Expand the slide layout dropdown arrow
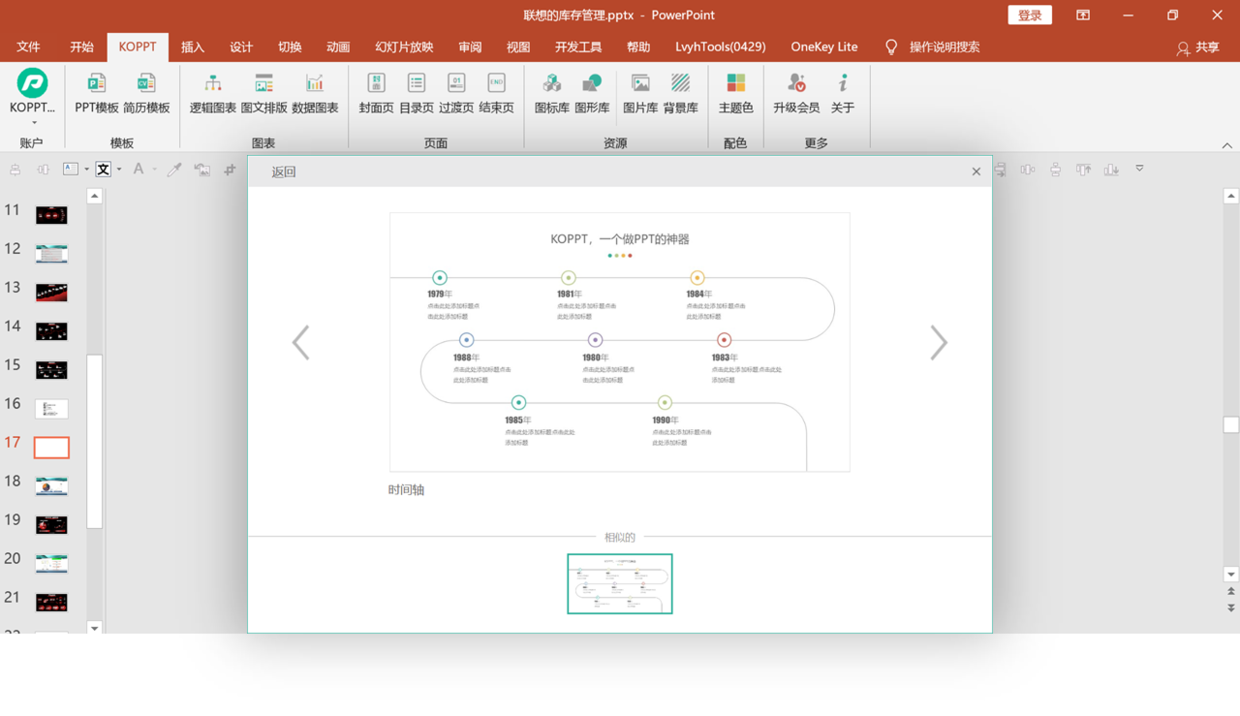 point(87,170)
